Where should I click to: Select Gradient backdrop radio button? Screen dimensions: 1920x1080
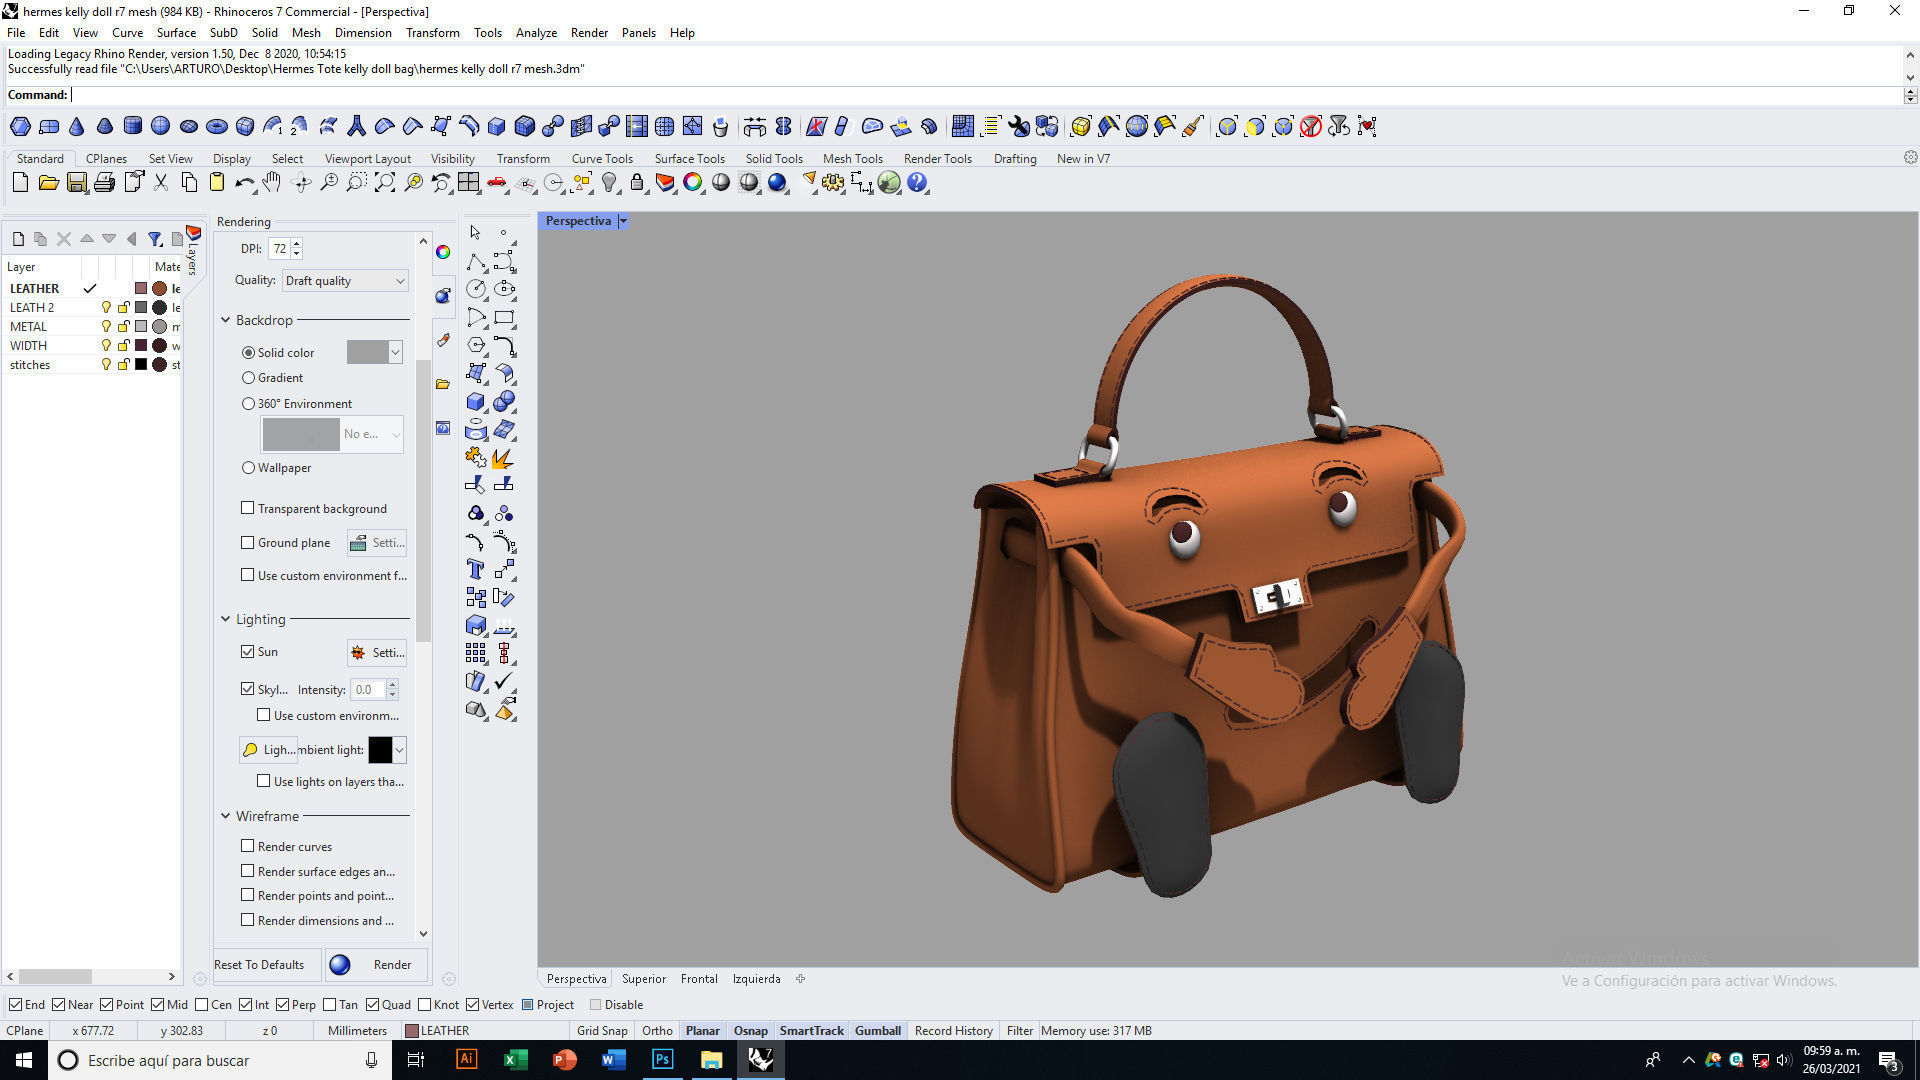click(x=248, y=378)
